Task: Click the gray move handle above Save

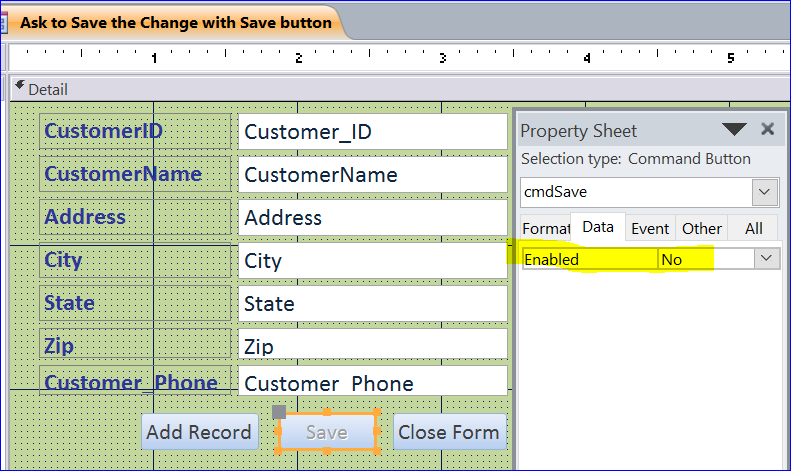Action: point(279,412)
